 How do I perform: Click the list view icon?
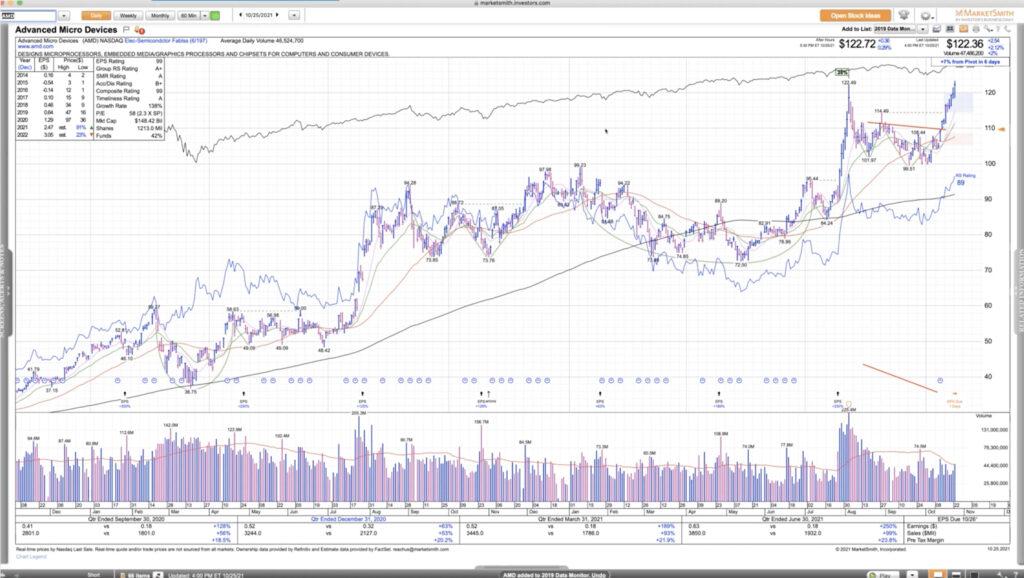click(x=950, y=29)
